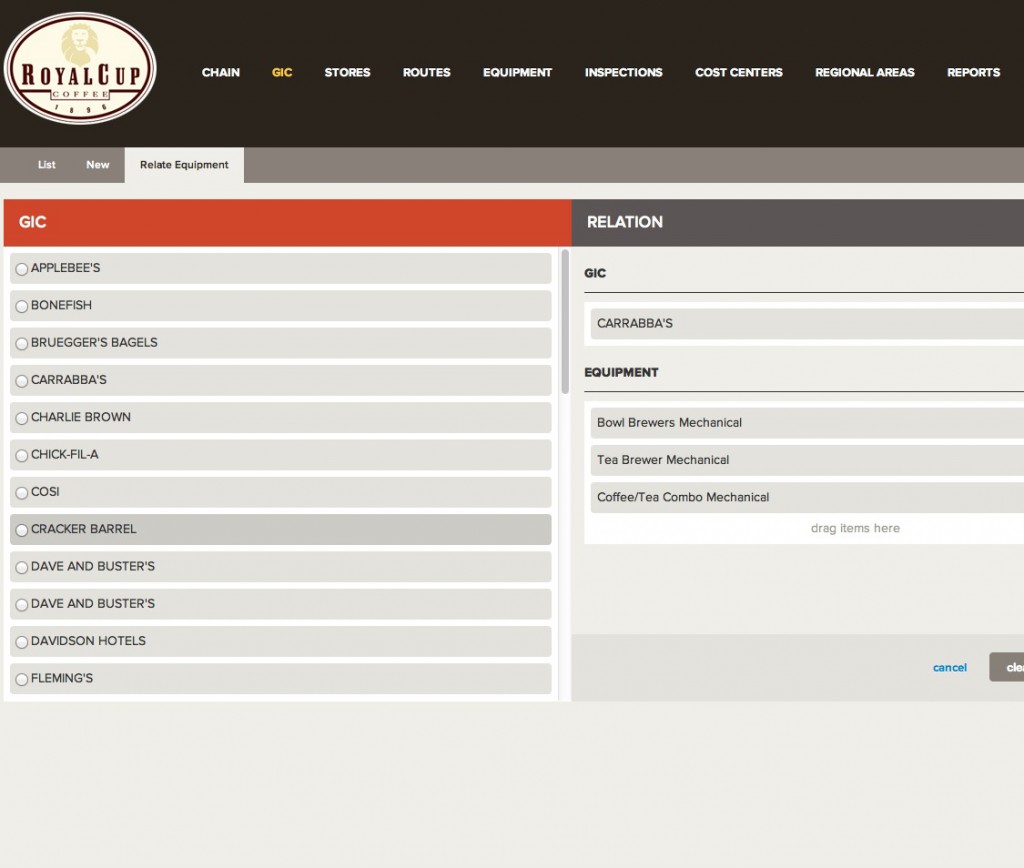
Task: Select the CRACKER BARREL radio button
Action: point(22,530)
